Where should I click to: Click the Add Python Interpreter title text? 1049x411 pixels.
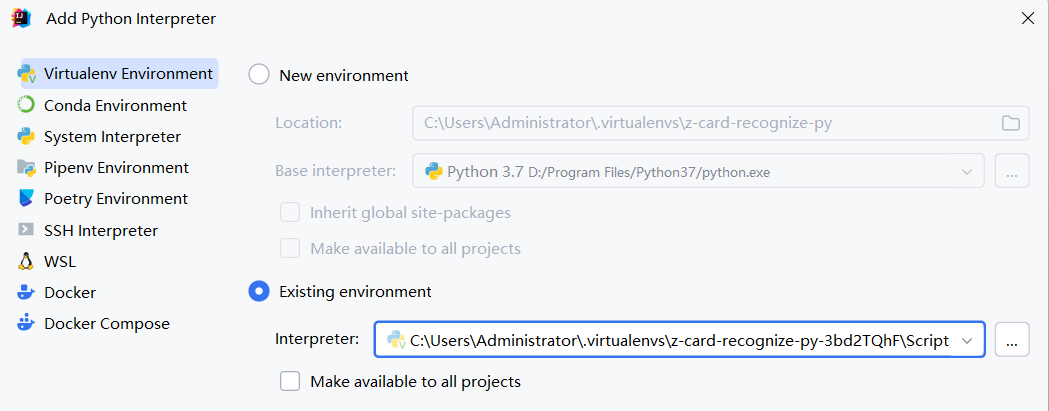[x=131, y=19]
